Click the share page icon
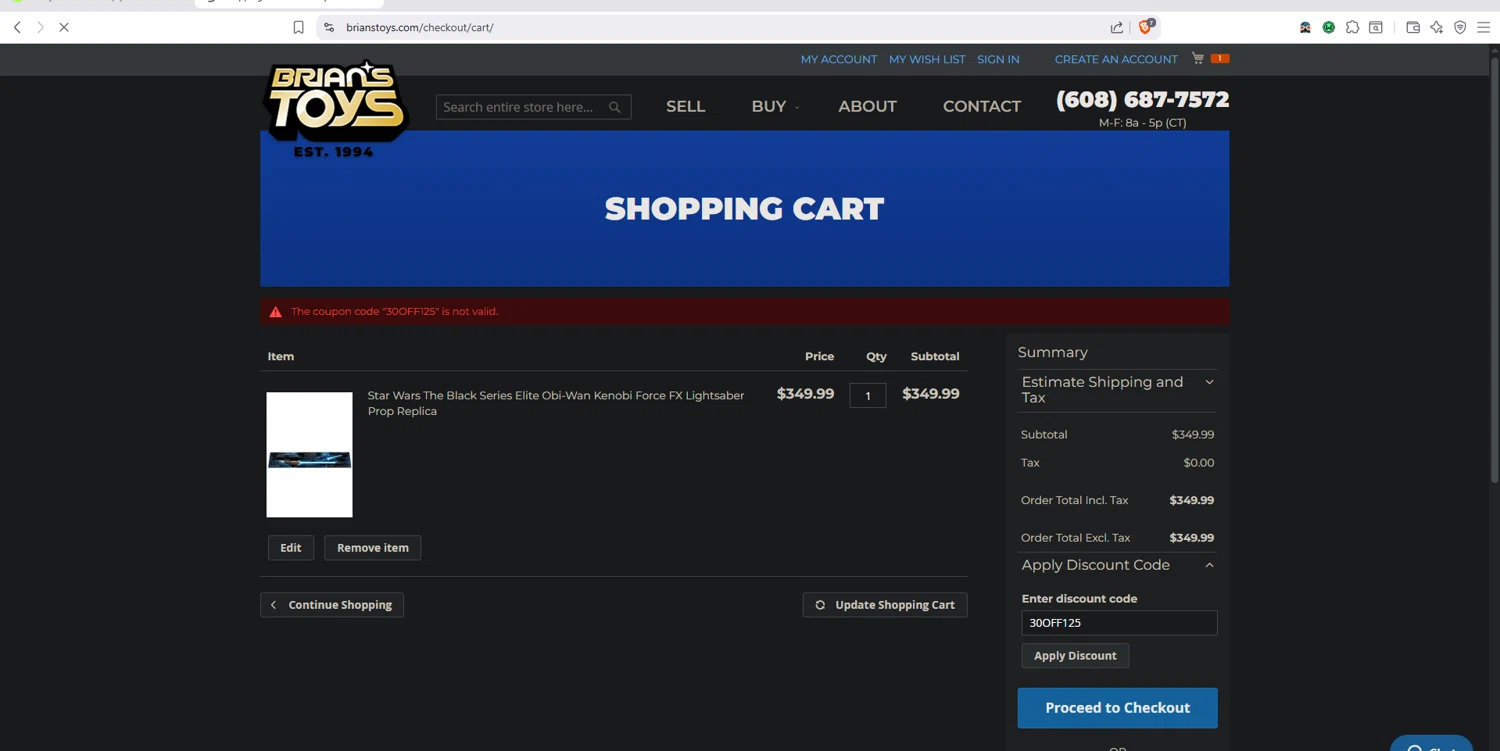Image resolution: width=1500 pixels, height=751 pixels. pyautogui.click(x=1117, y=27)
